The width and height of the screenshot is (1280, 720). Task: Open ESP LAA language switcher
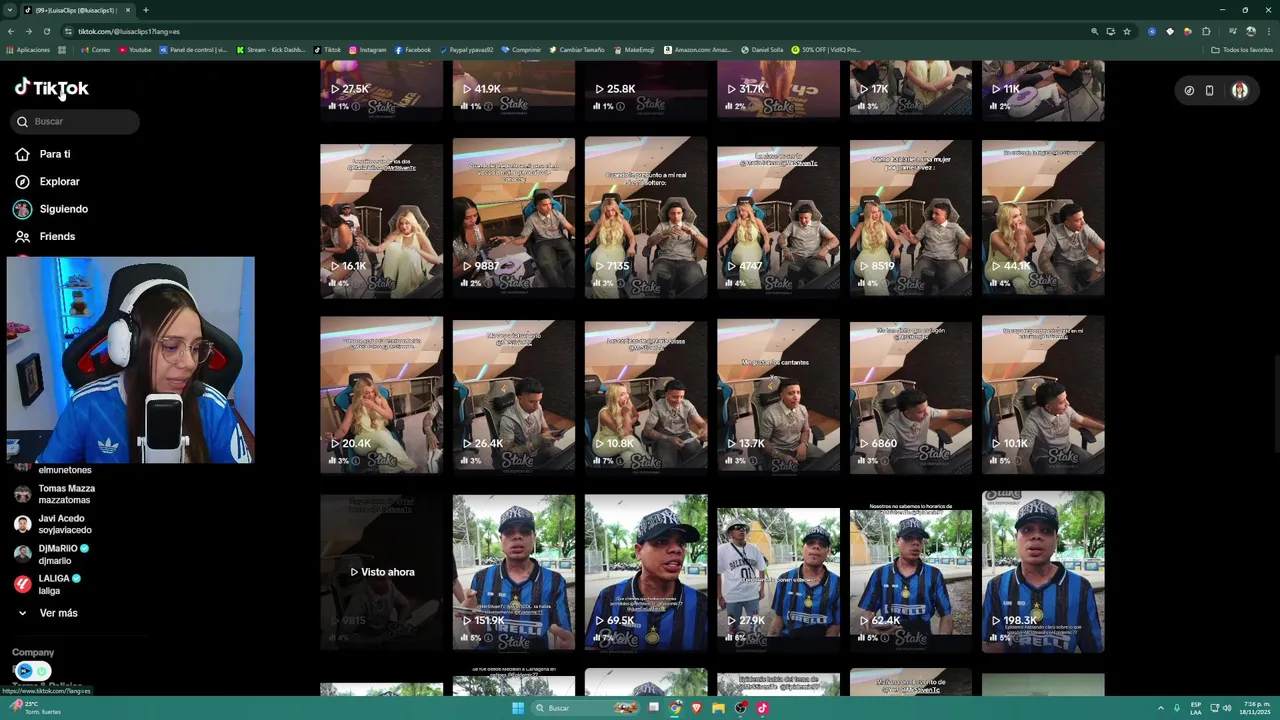coord(1196,708)
